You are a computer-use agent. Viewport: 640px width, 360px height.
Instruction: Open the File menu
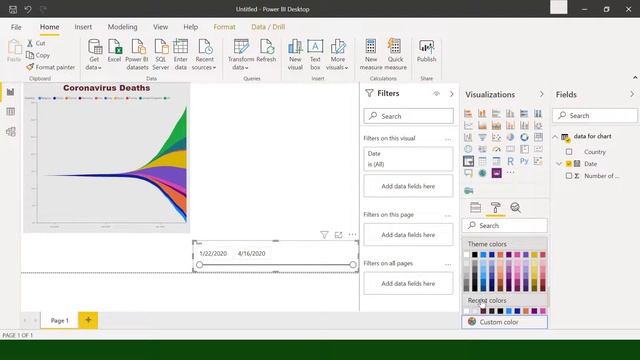pyautogui.click(x=16, y=27)
